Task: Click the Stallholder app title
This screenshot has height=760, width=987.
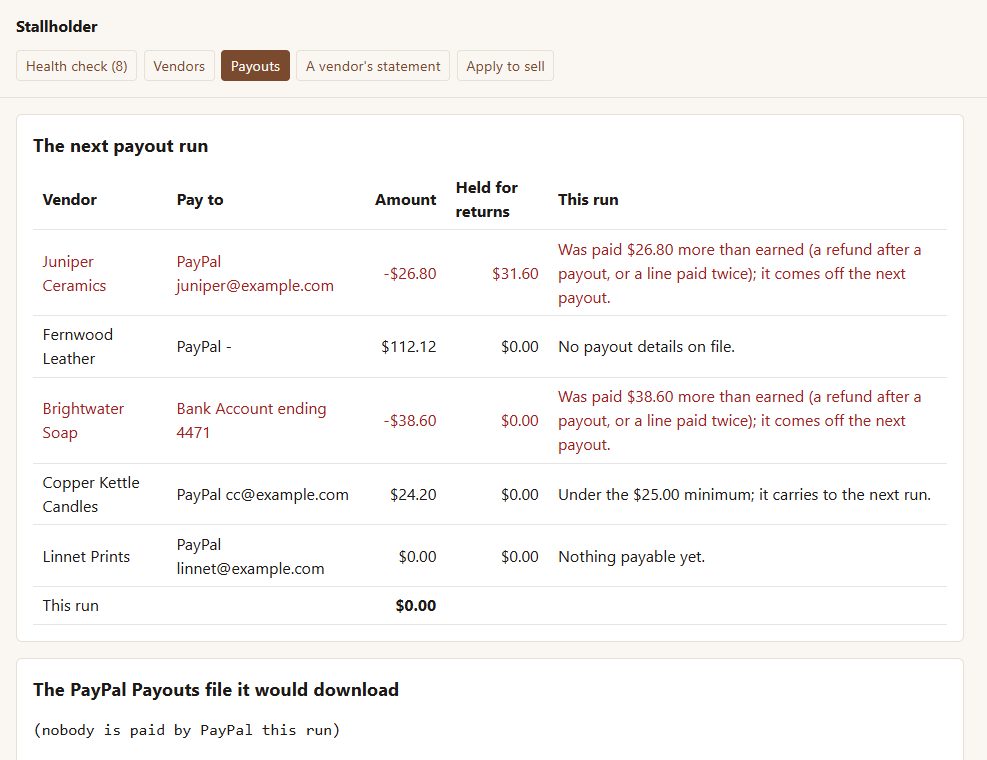Action: coord(57,26)
